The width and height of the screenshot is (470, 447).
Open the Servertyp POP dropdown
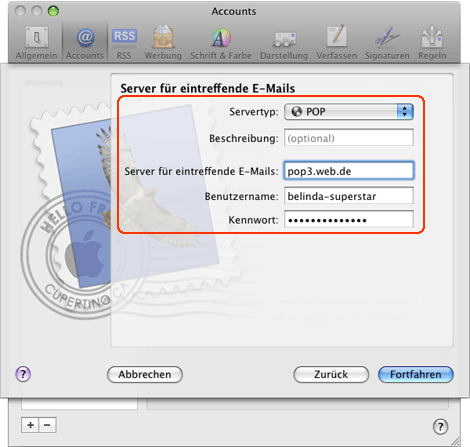click(349, 112)
